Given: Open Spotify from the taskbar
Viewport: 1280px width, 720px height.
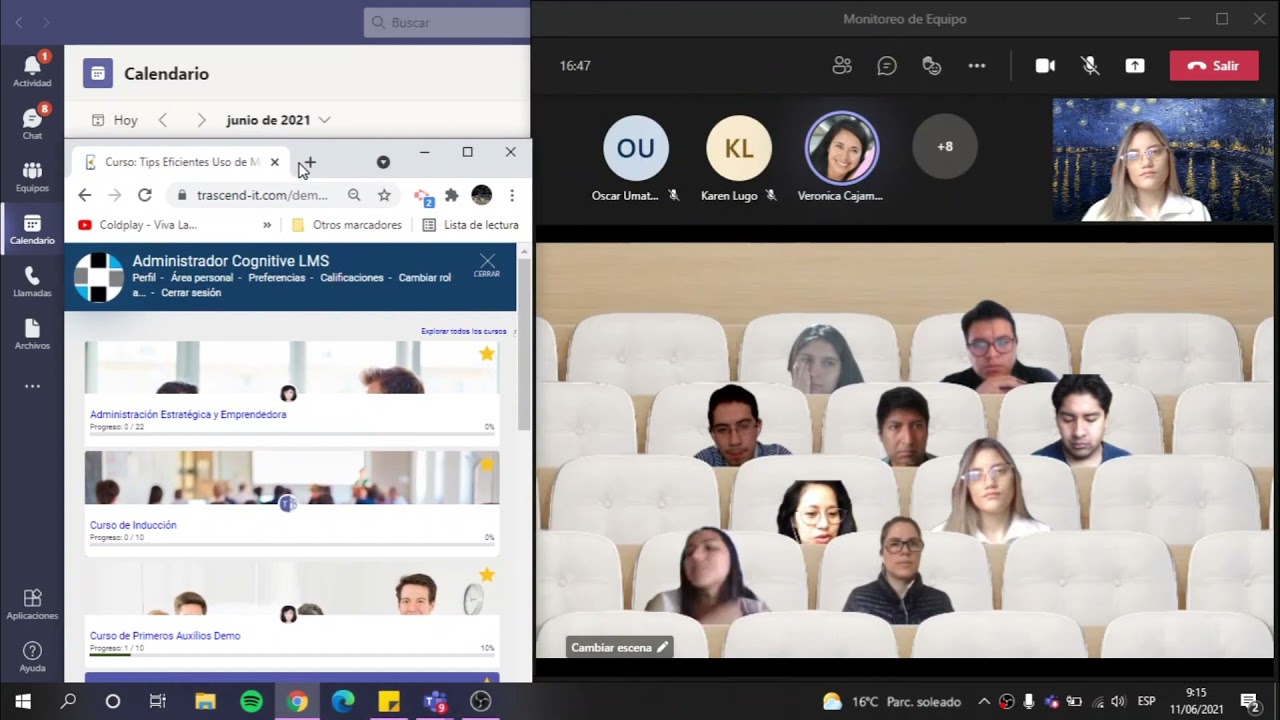Looking at the screenshot, I should click(x=252, y=701).
